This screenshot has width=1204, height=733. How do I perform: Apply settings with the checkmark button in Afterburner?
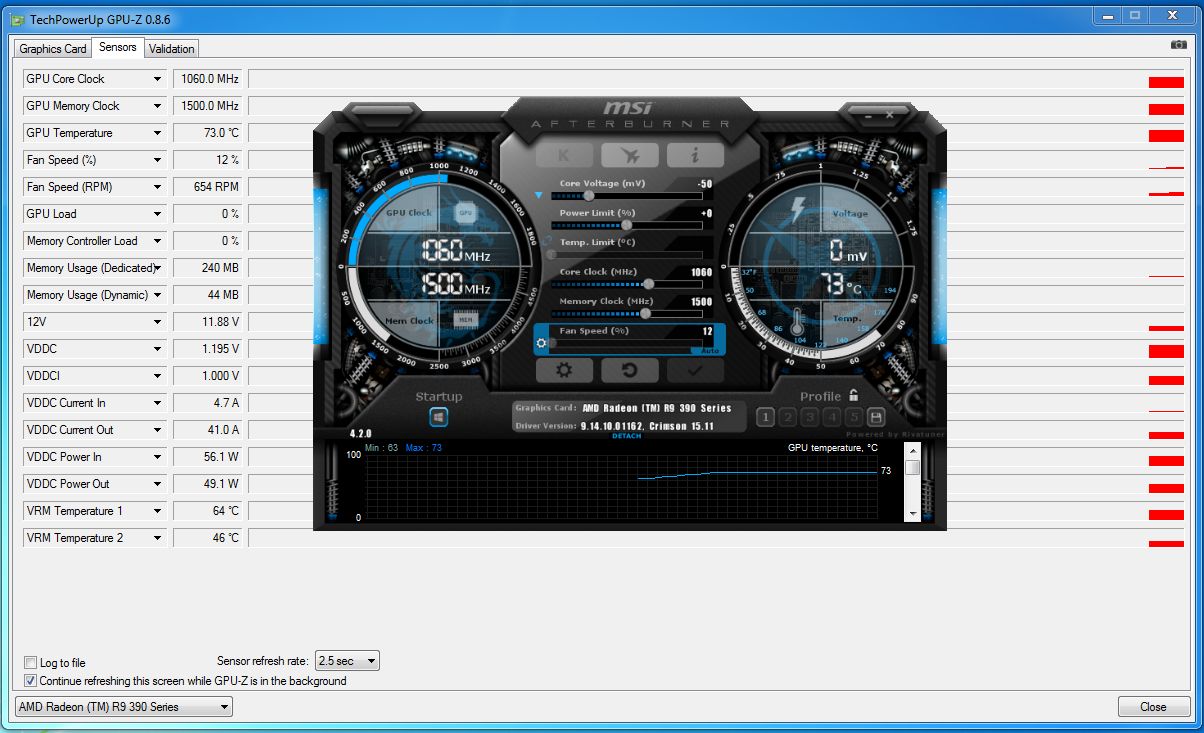695,370
